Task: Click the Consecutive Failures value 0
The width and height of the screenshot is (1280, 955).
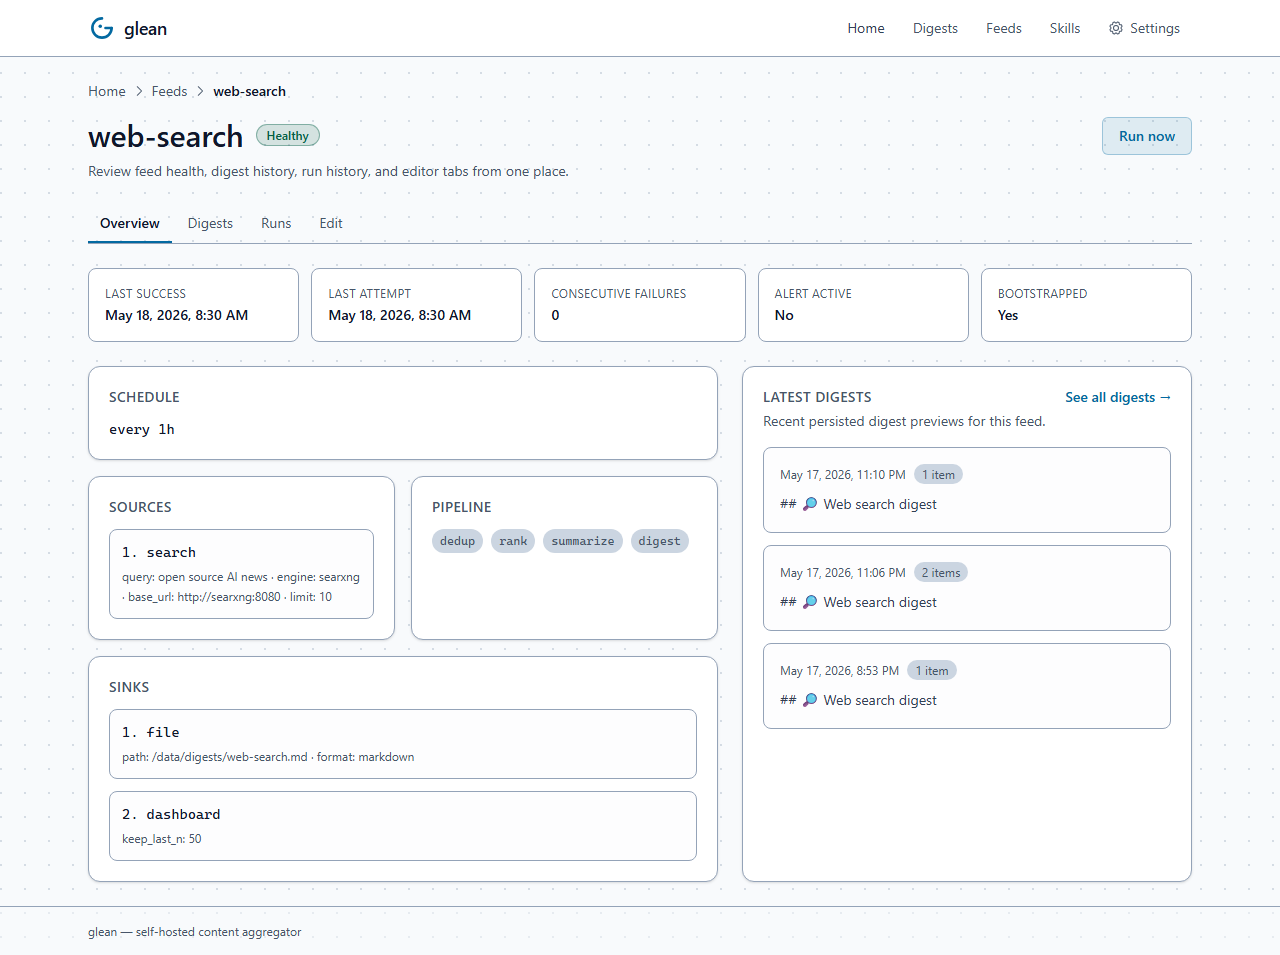Action: 556,315
